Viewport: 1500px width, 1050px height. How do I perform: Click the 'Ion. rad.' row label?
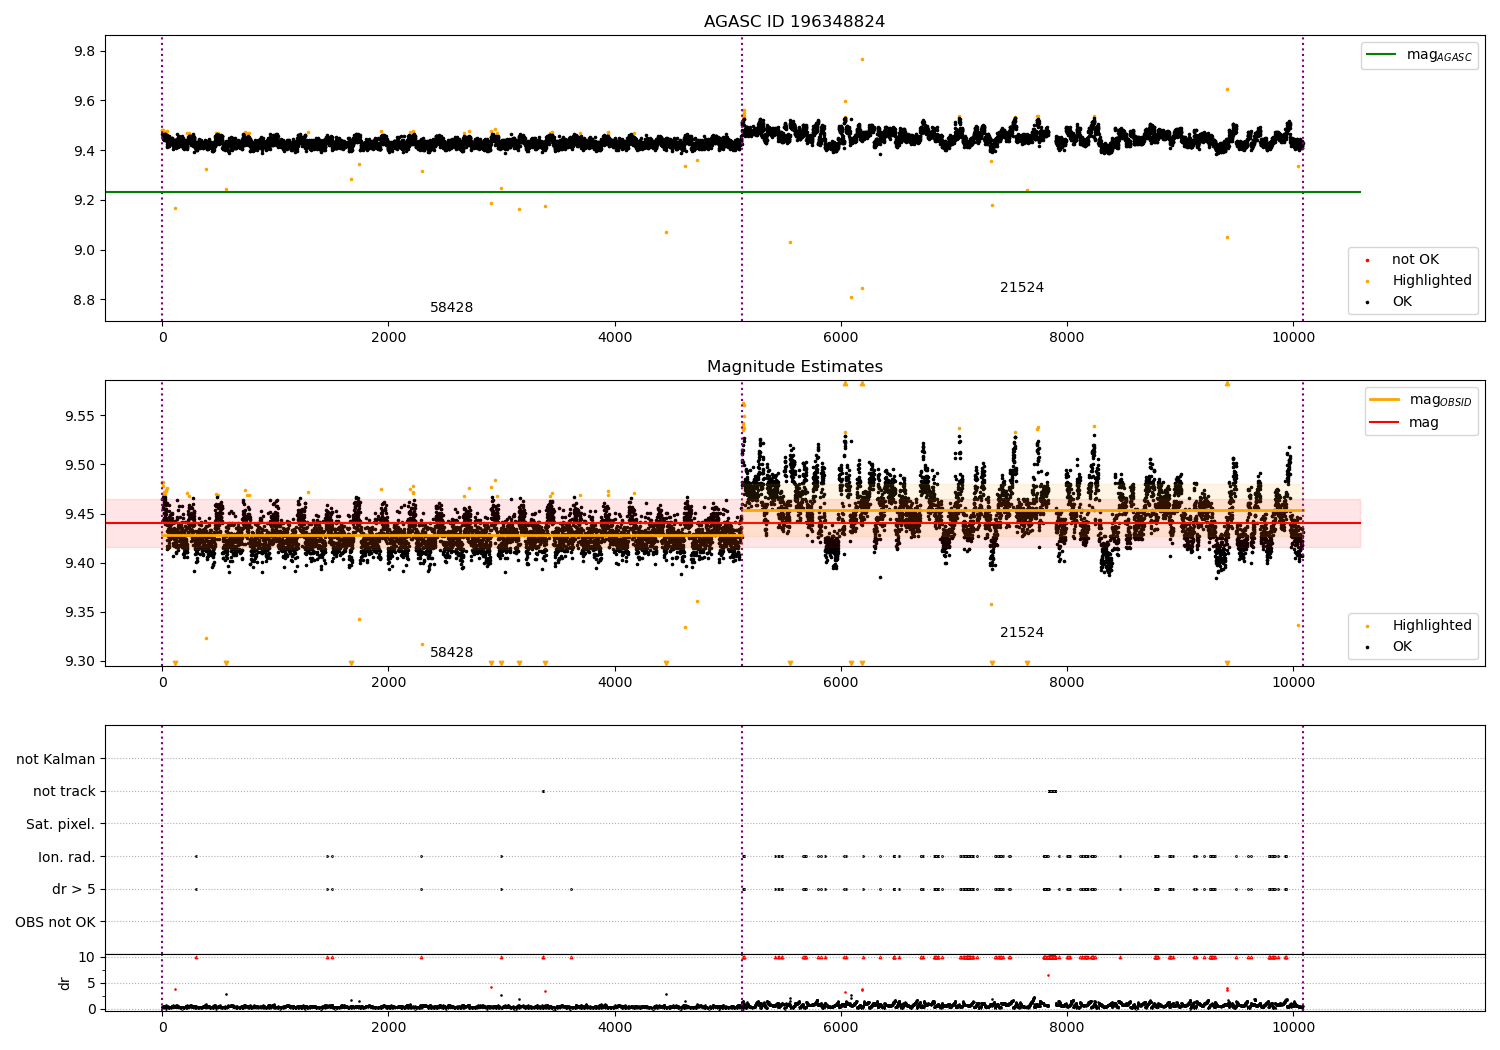[x=67, y=858]
